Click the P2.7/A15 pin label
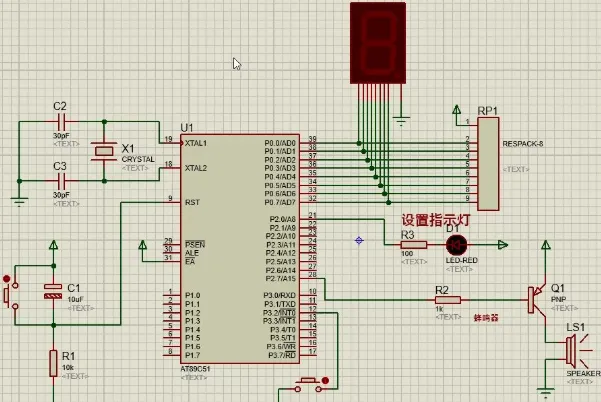The image size is (601, 402). [x=281, y=279]
